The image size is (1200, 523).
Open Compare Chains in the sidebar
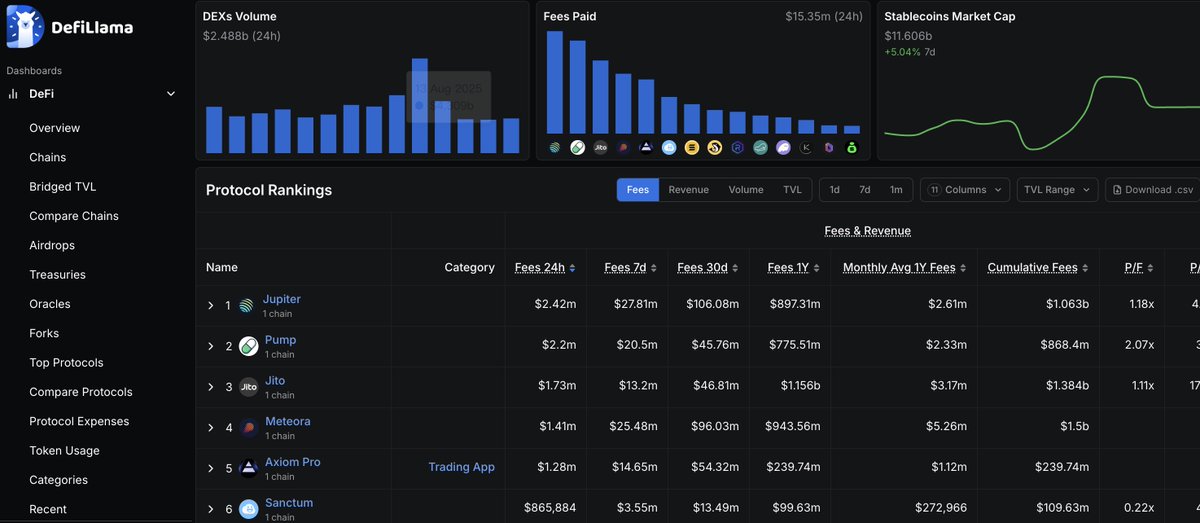(74, 216)
